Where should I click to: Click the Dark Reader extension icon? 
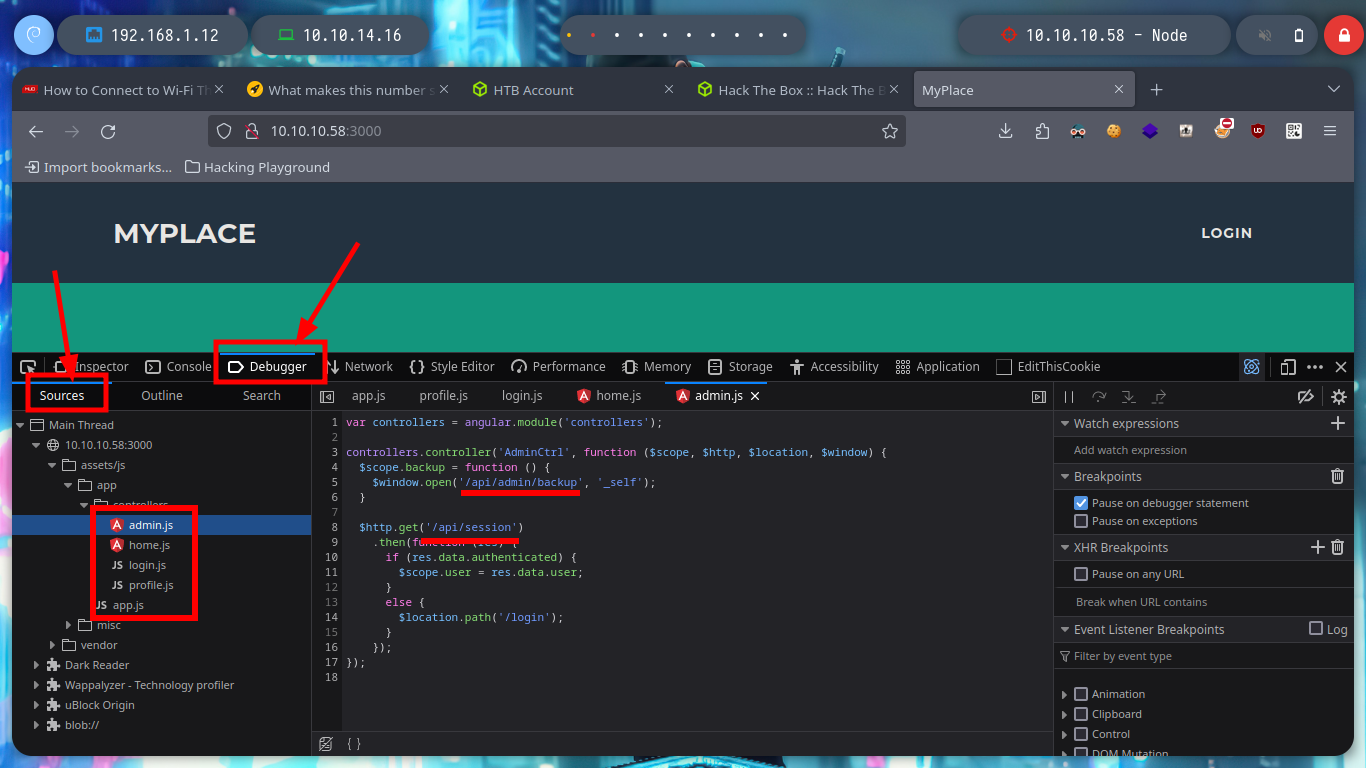[x=1078, y=131]
